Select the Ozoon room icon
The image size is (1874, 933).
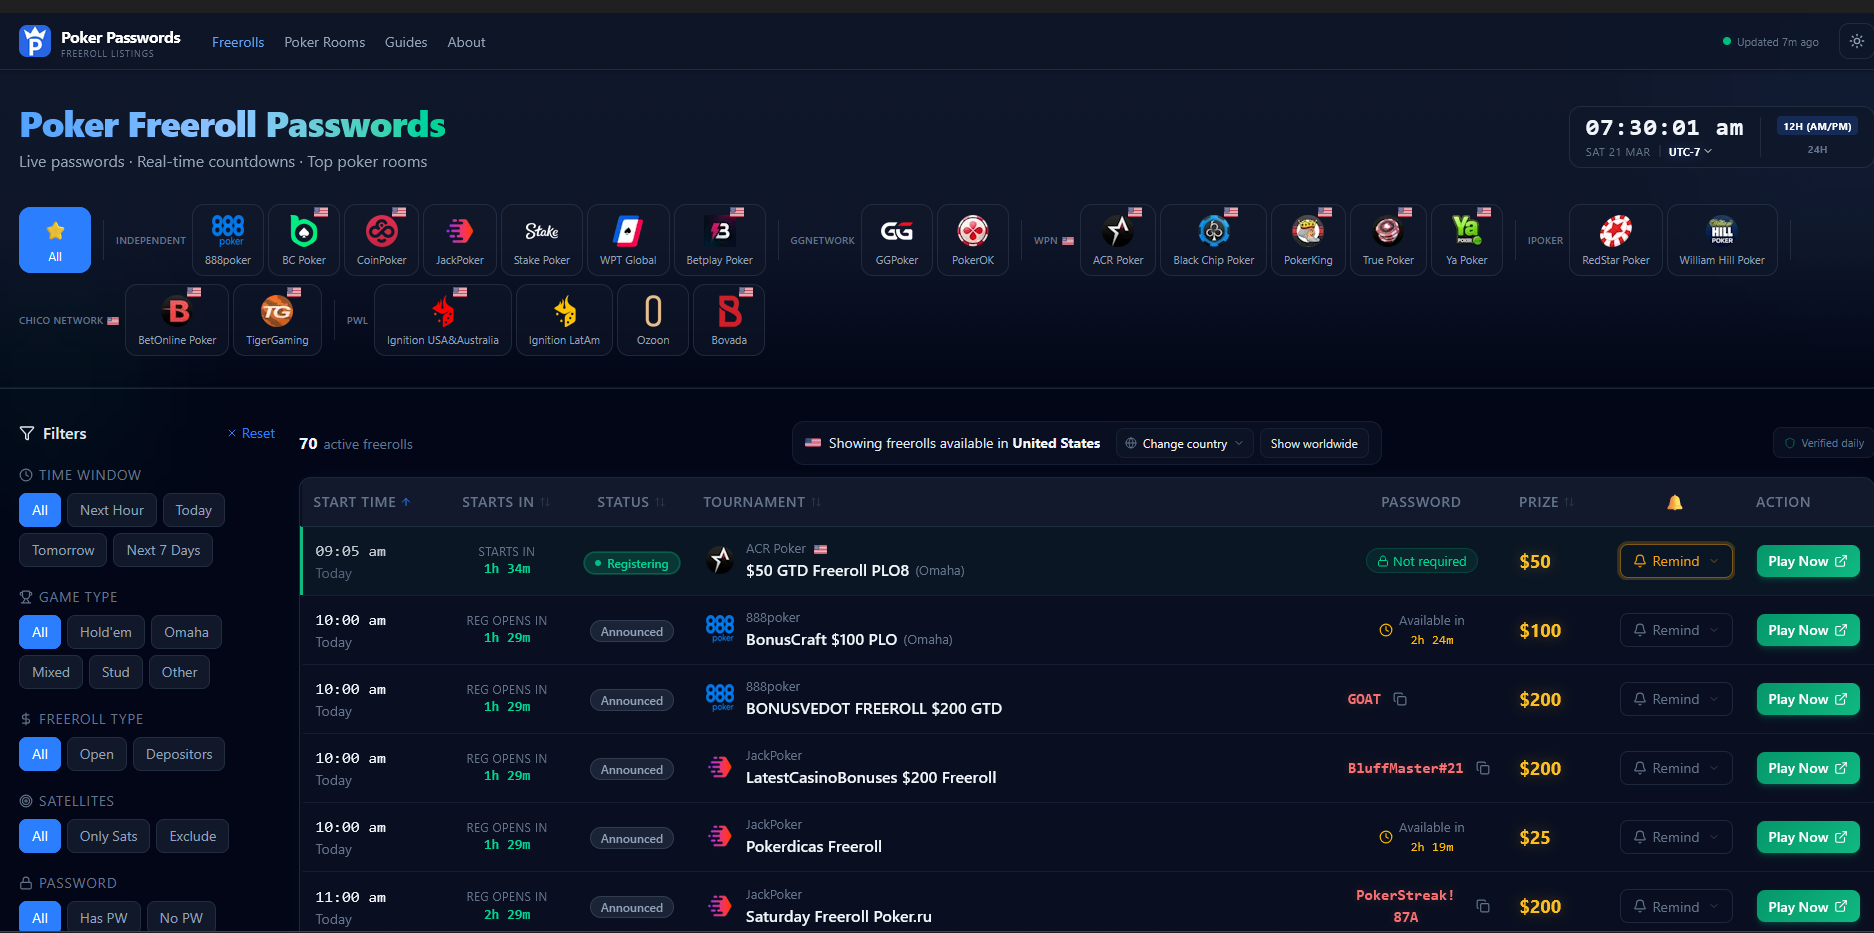(x=653, y=320)
